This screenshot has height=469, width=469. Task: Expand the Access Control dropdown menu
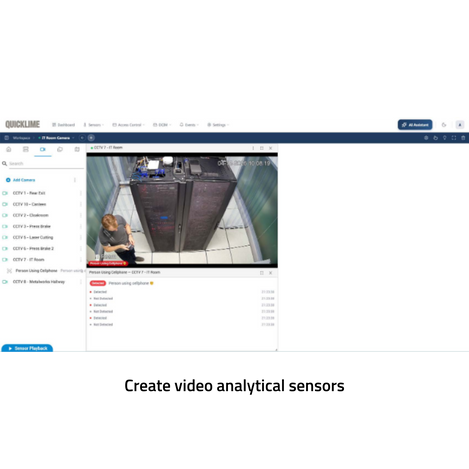(x=129, y=125)
